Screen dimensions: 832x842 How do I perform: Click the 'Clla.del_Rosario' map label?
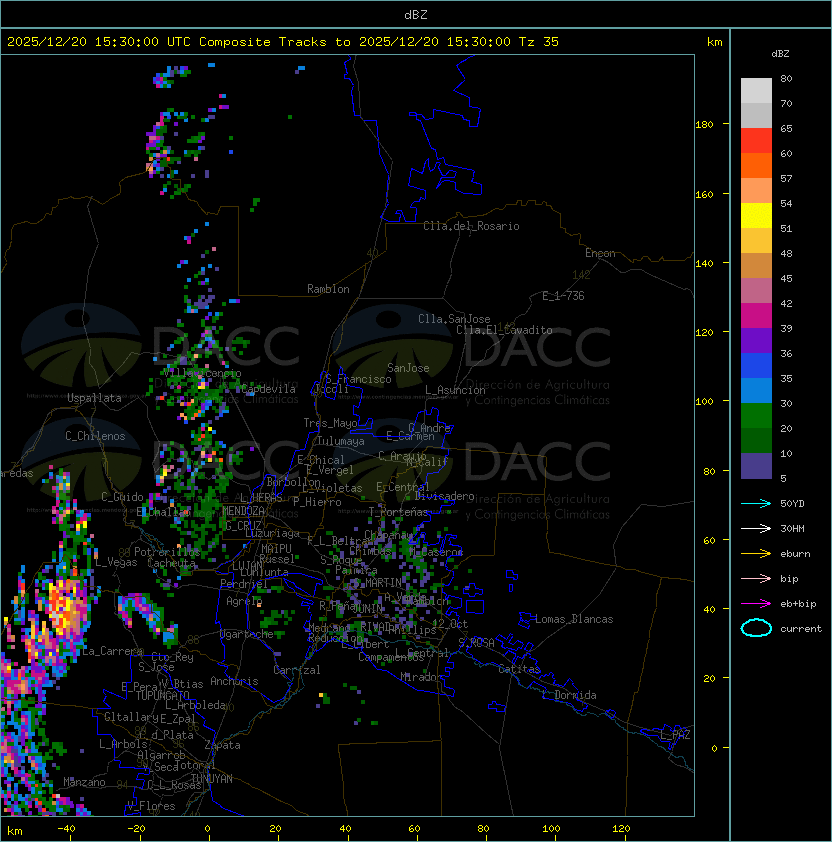[x=471, y=226]
